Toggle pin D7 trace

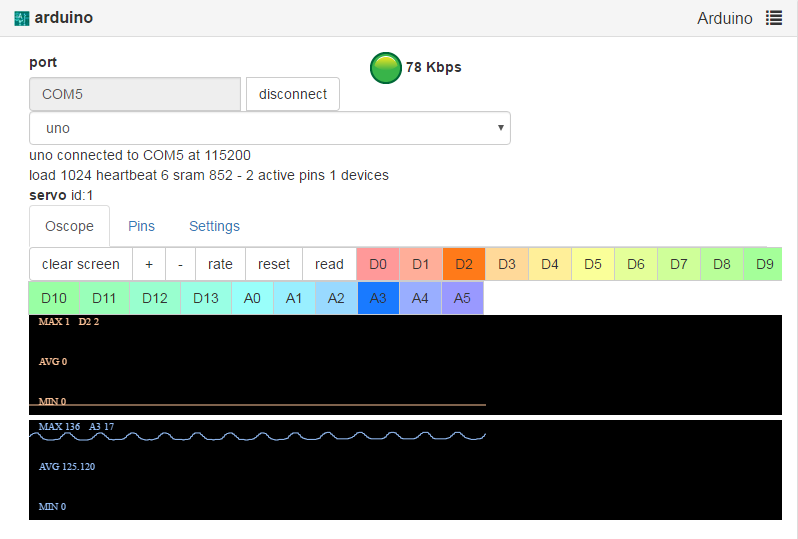coord(679,264)
